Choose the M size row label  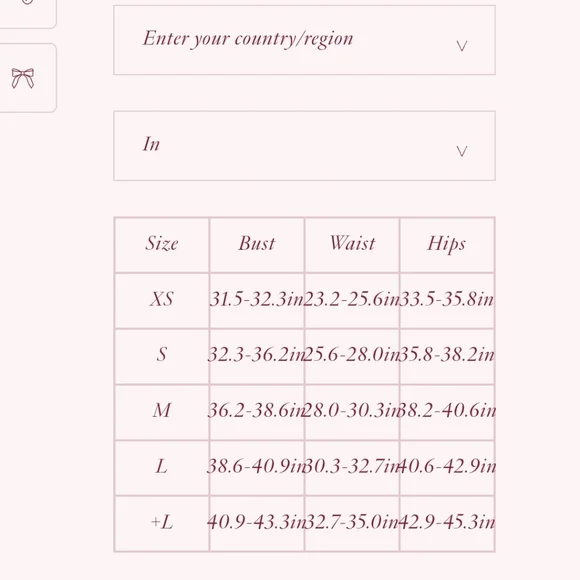coord(162,411)
